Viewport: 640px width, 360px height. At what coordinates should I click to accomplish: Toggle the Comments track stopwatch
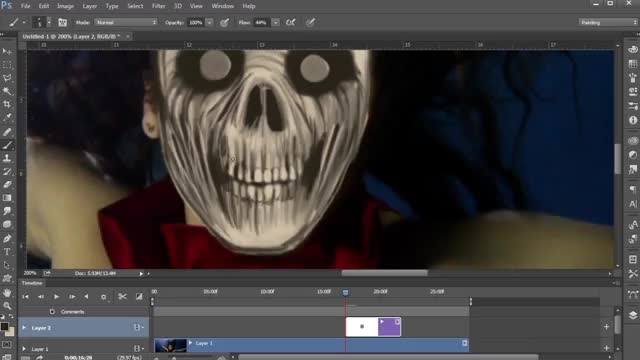[52, 311]
